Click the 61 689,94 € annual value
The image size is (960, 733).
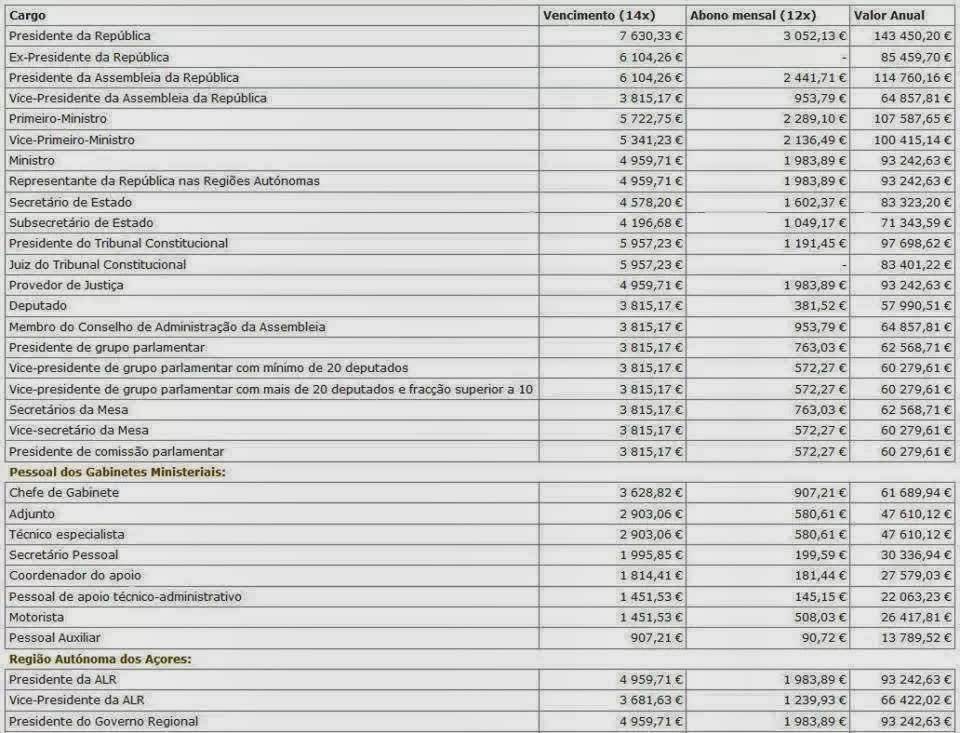tap(916, 493)
